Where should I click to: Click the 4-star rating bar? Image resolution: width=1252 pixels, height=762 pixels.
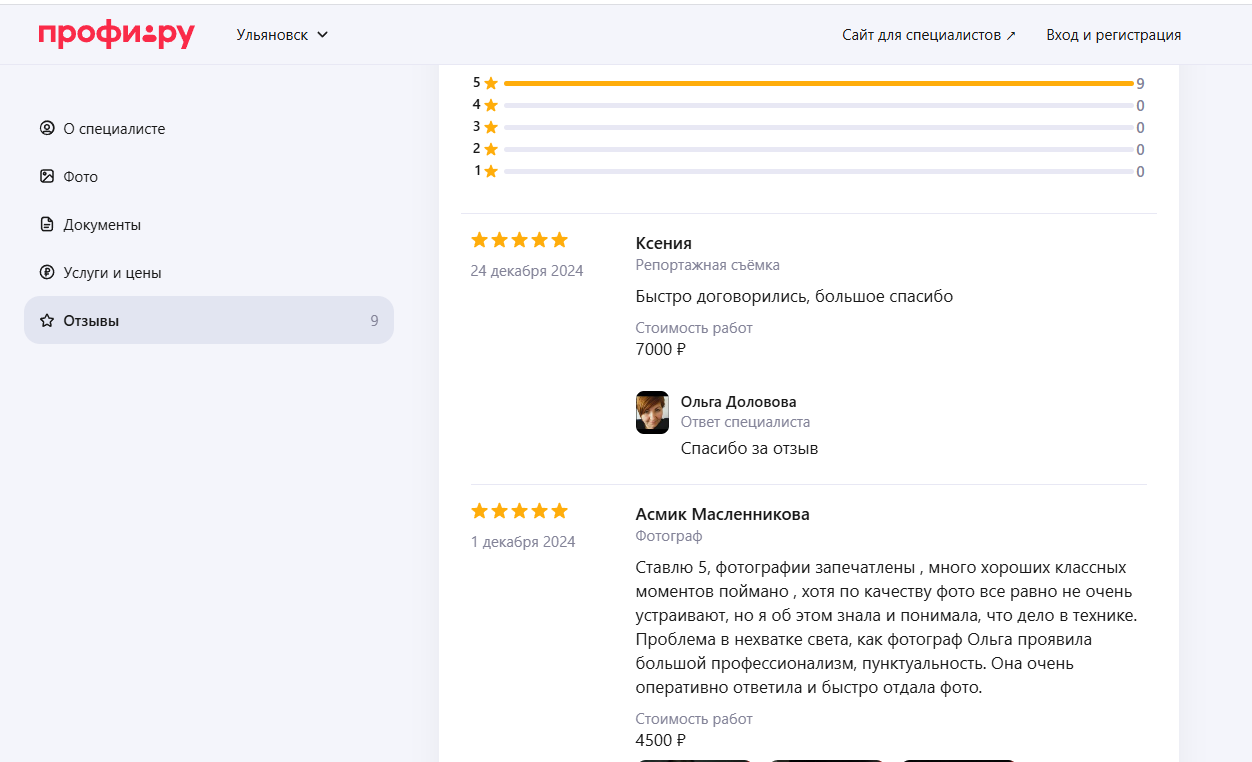[818, 105]
